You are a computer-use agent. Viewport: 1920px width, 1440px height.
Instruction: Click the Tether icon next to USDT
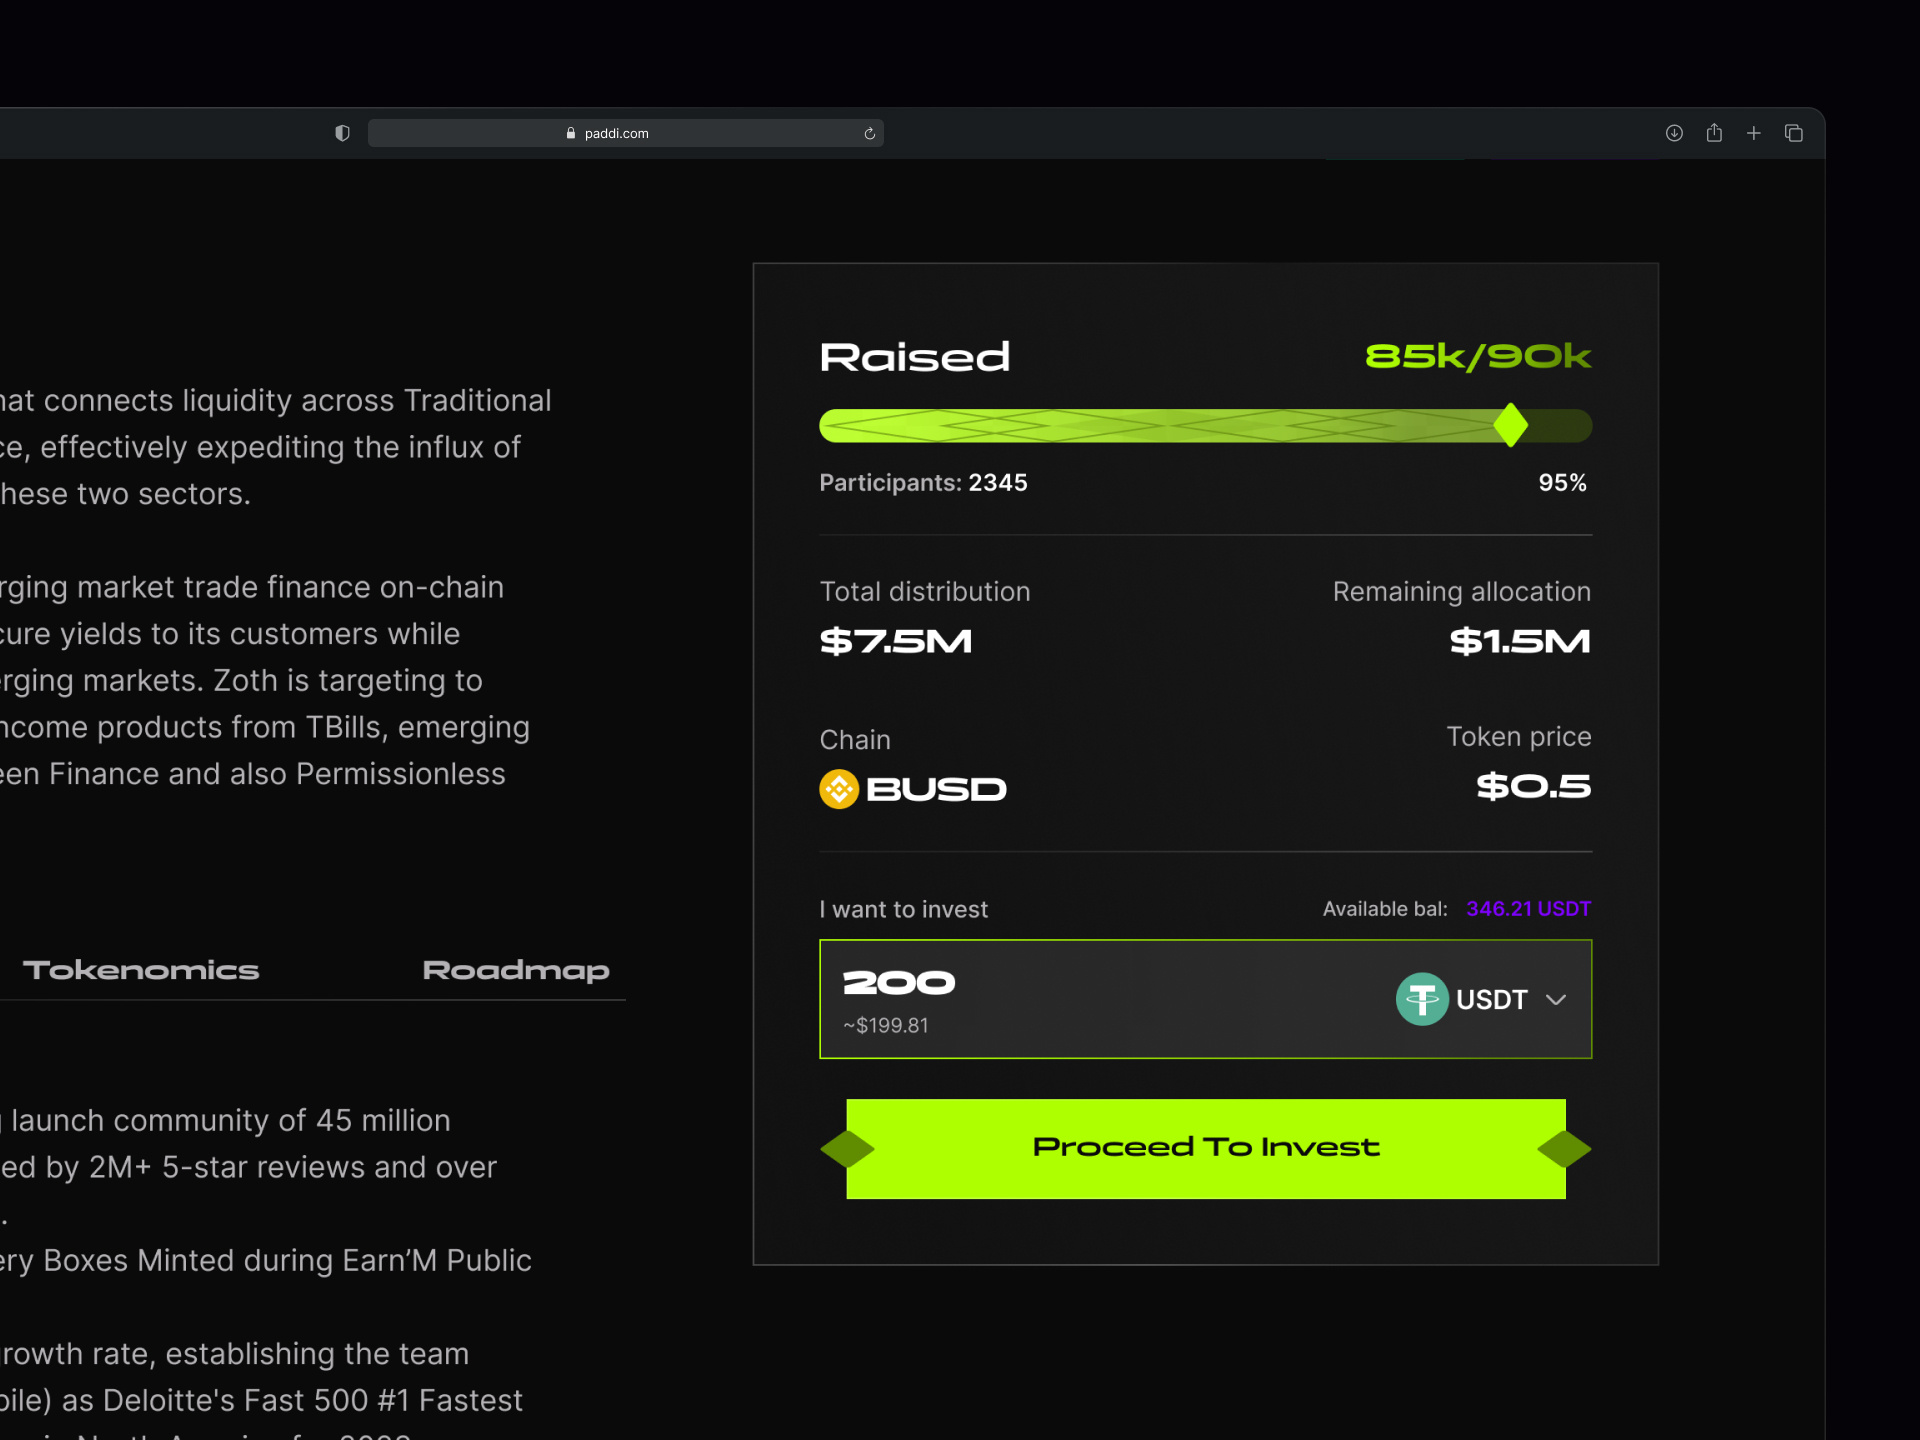[1422, 999]
